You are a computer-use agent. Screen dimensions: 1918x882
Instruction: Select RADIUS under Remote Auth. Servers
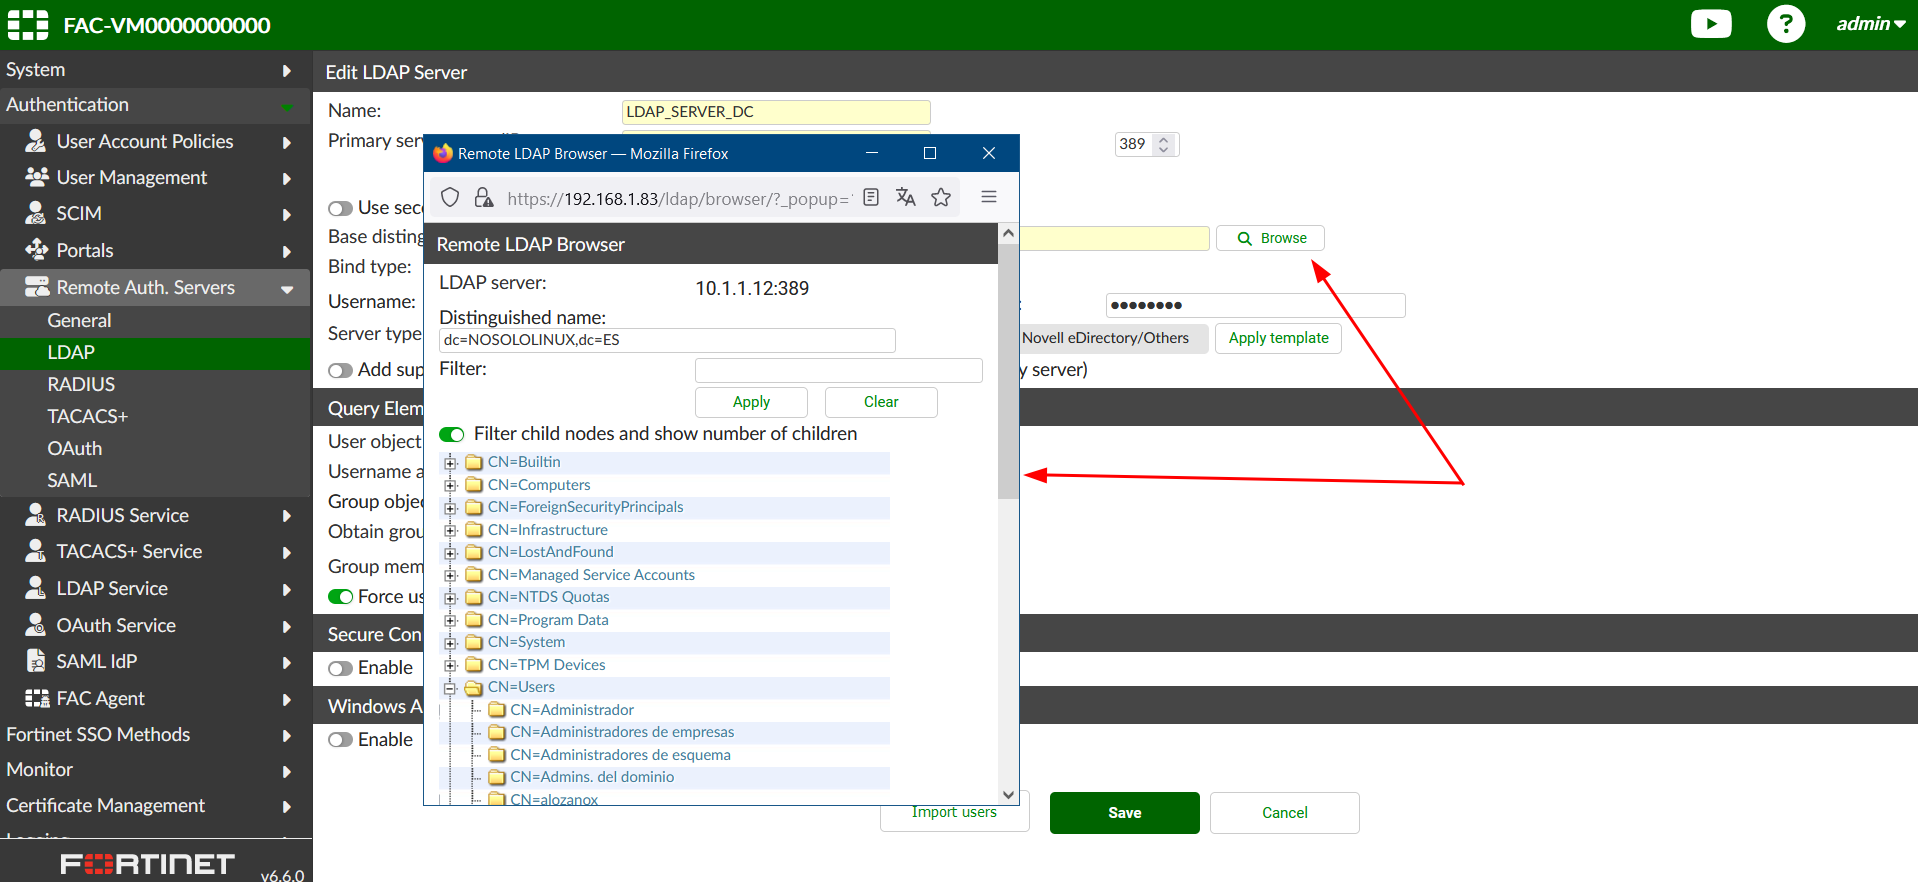[81, 384]
